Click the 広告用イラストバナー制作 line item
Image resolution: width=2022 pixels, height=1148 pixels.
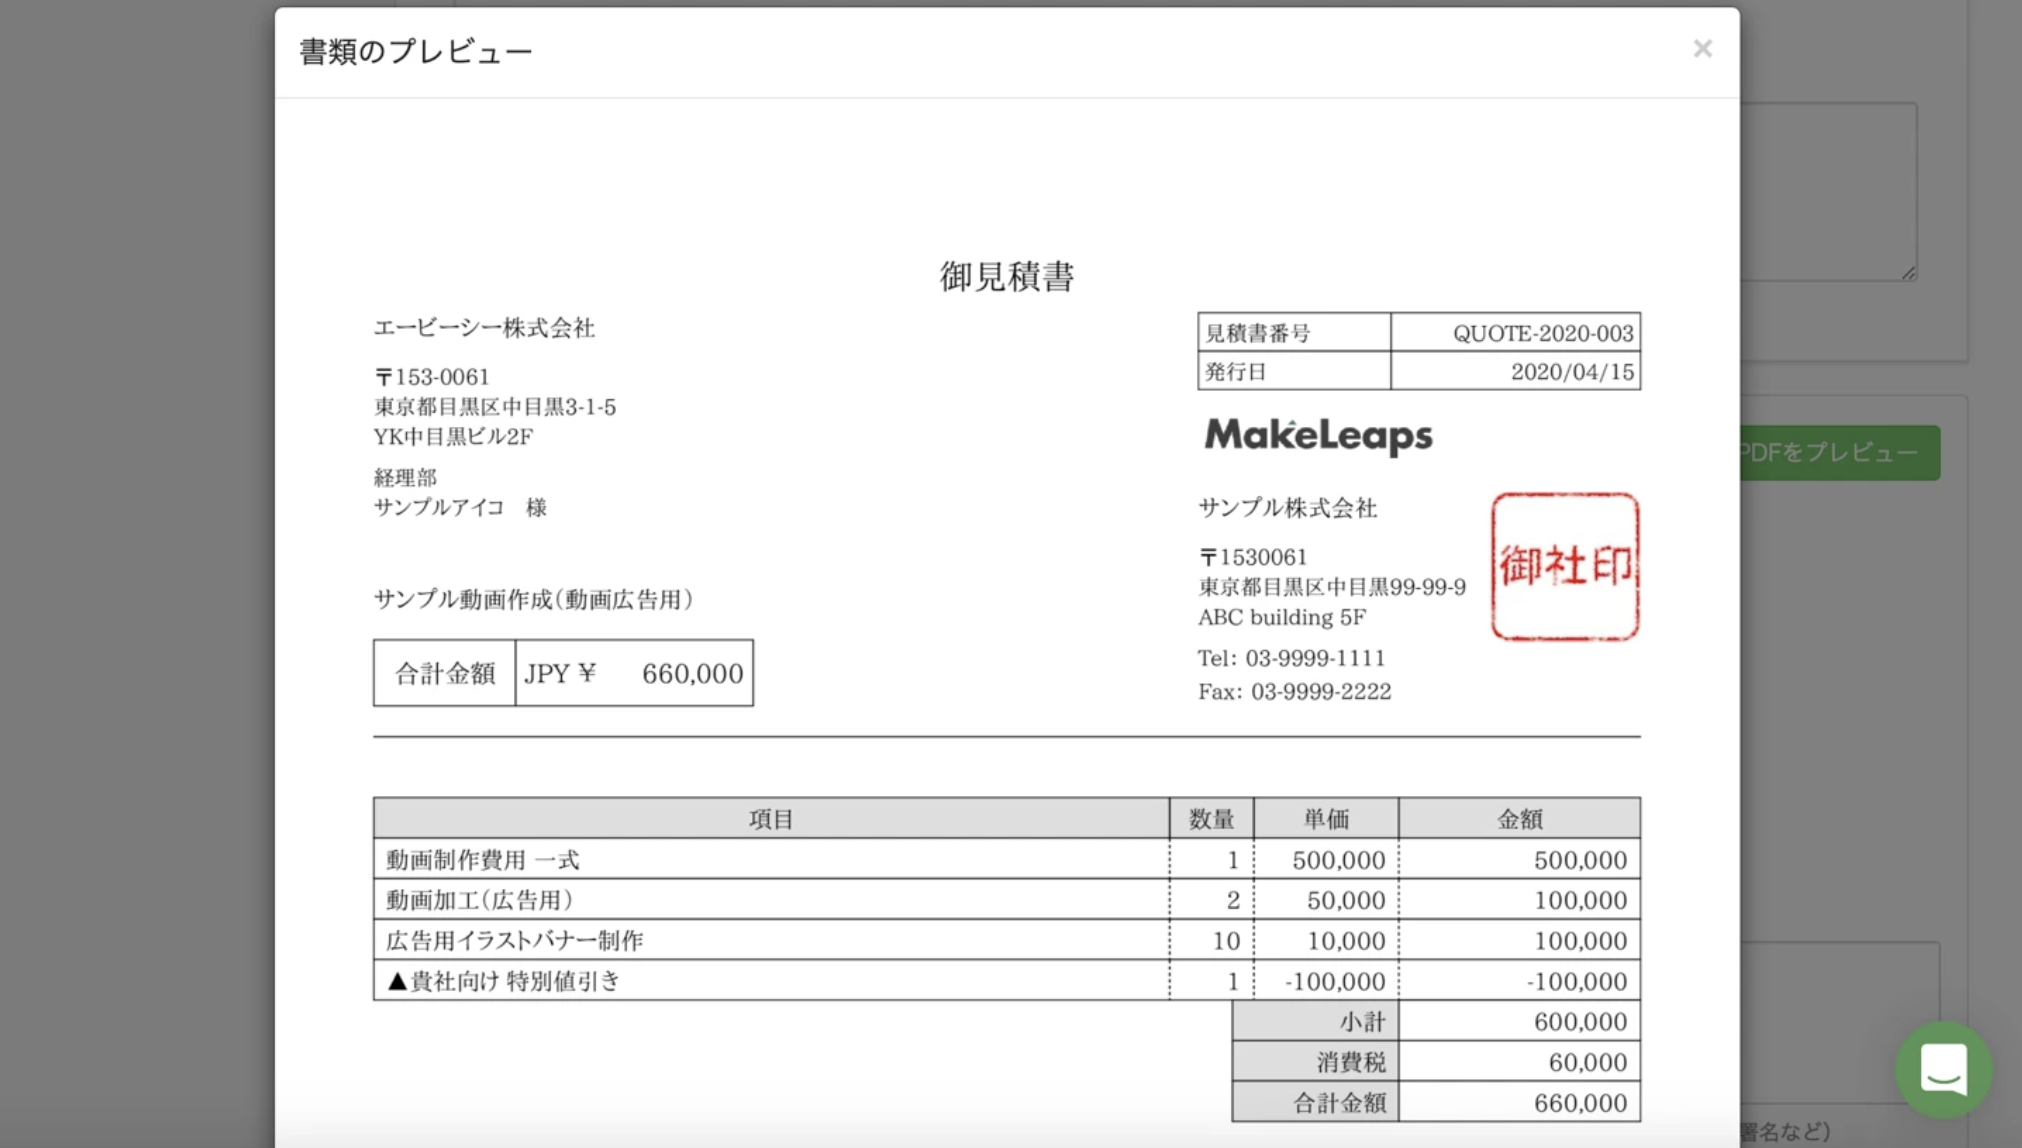click(515, 941)
